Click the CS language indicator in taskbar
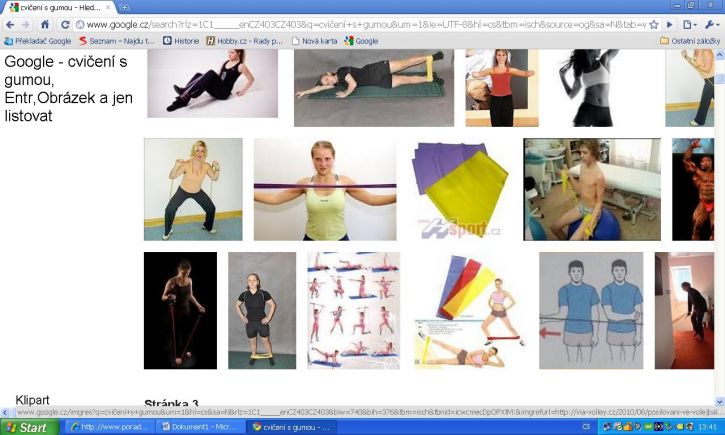 pyautogui.click(x=586, y=427)
